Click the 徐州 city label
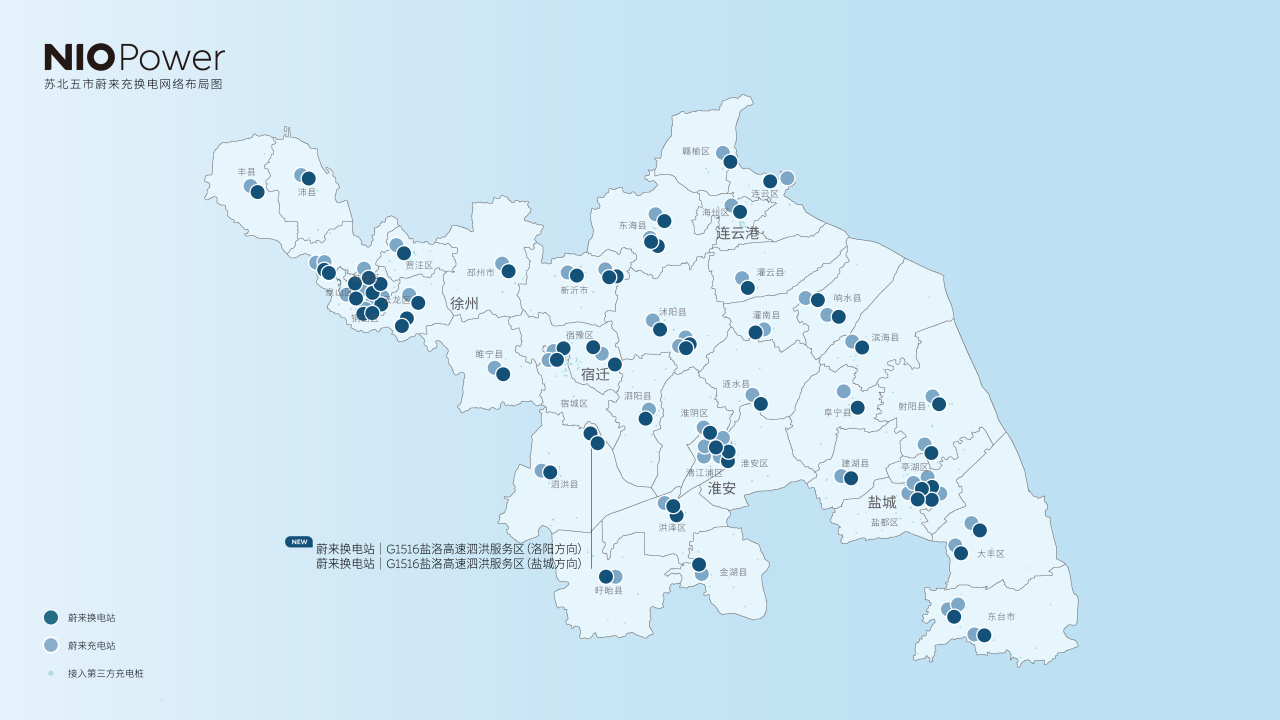Viewport: 1280px width, 720px height. click(x=464, y=303)
